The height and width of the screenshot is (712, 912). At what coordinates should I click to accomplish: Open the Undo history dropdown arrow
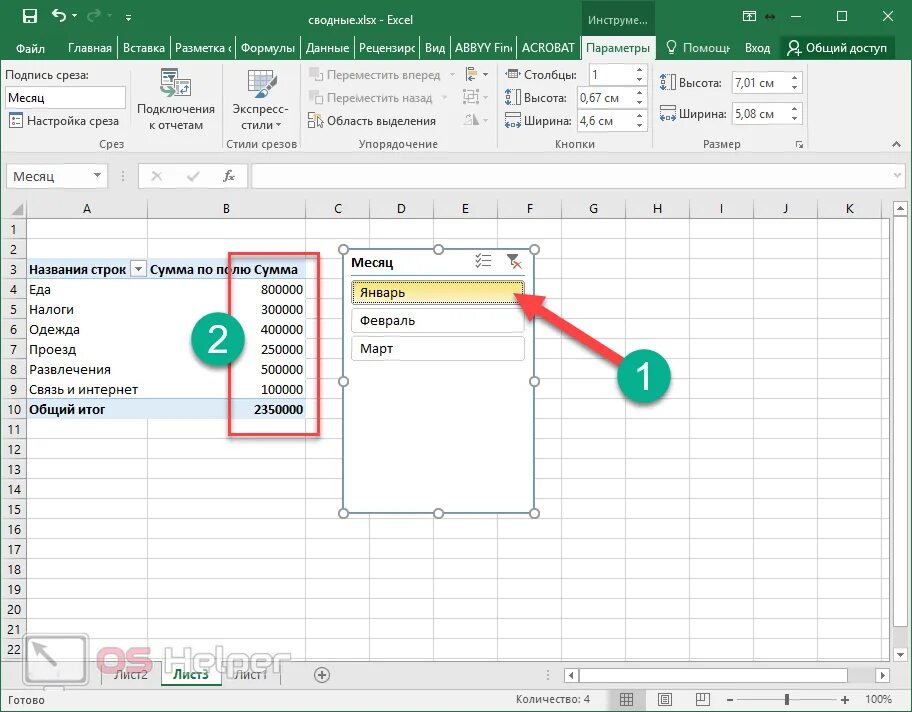pos(74,16)
